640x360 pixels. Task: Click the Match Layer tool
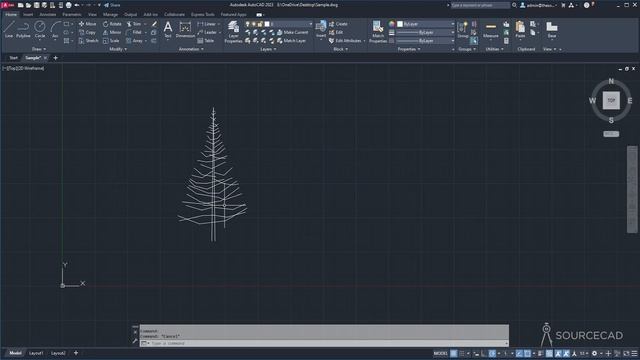coord(291,41)
